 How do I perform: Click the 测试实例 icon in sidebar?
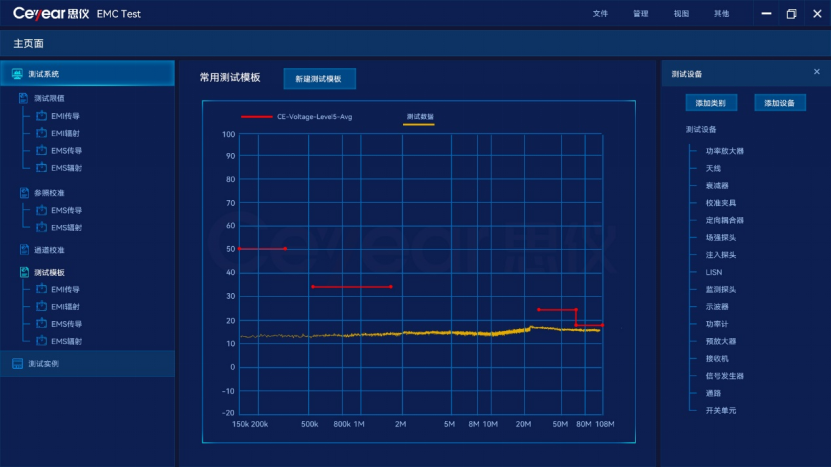coord(17,364)
